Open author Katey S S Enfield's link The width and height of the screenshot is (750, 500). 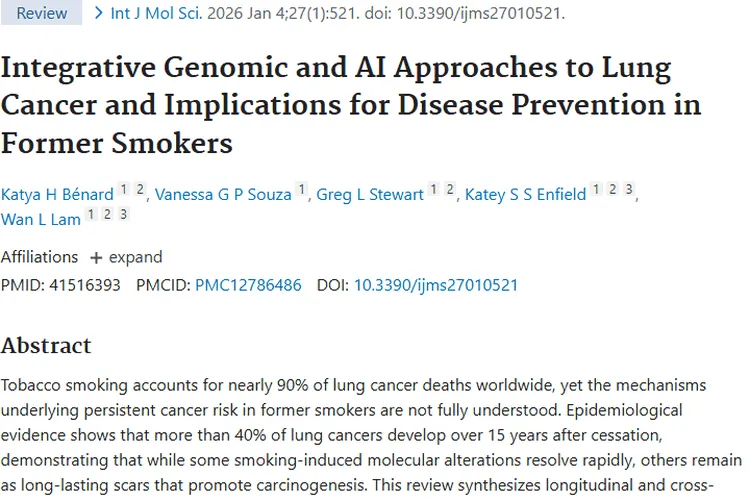pos(525,195)
